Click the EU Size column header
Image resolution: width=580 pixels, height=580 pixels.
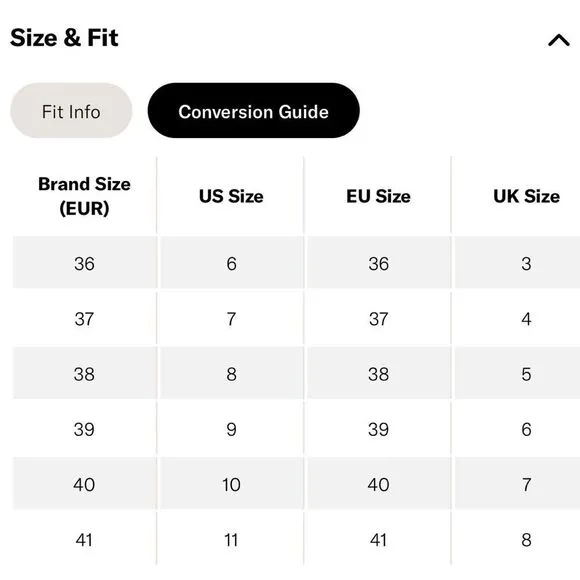(378, 196)
